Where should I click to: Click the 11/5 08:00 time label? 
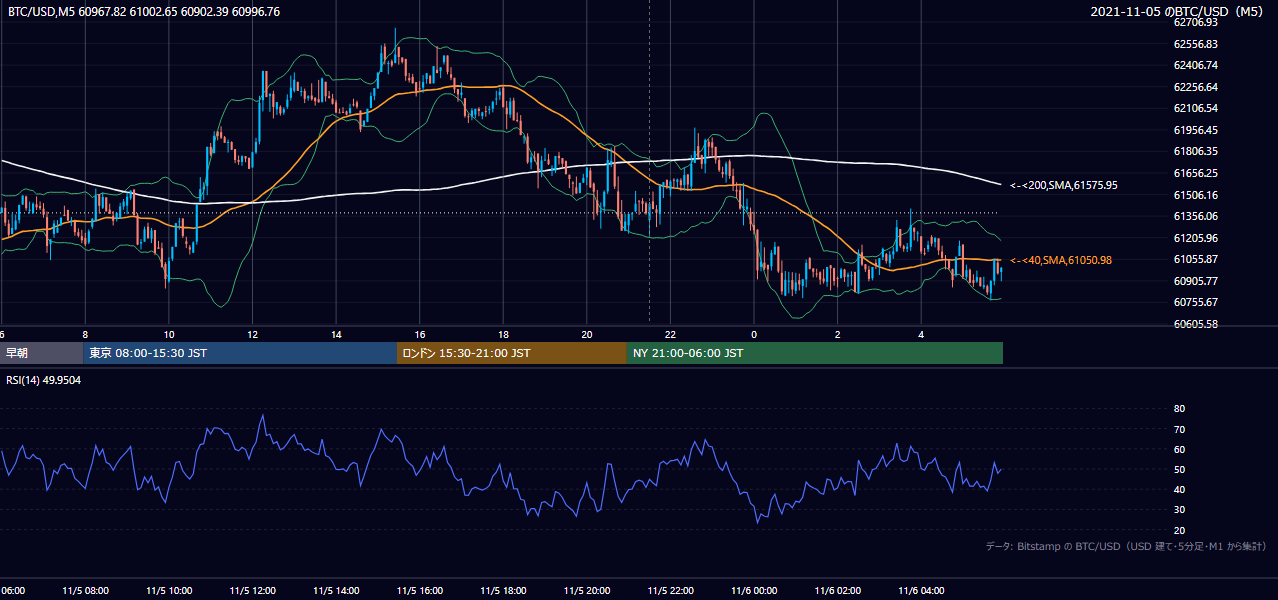click(85, 590)
